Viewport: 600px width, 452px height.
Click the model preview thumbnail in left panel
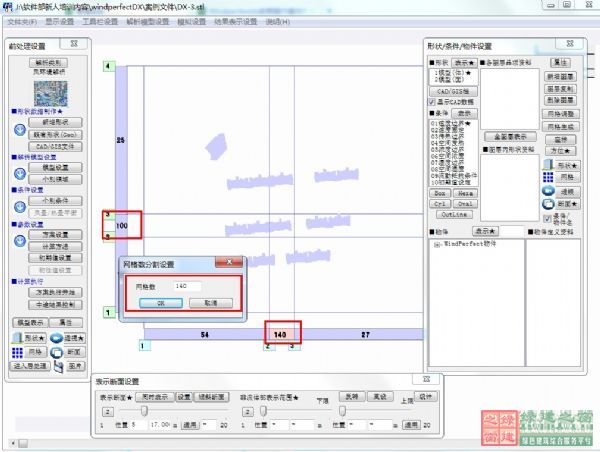[x=49, y=92]
